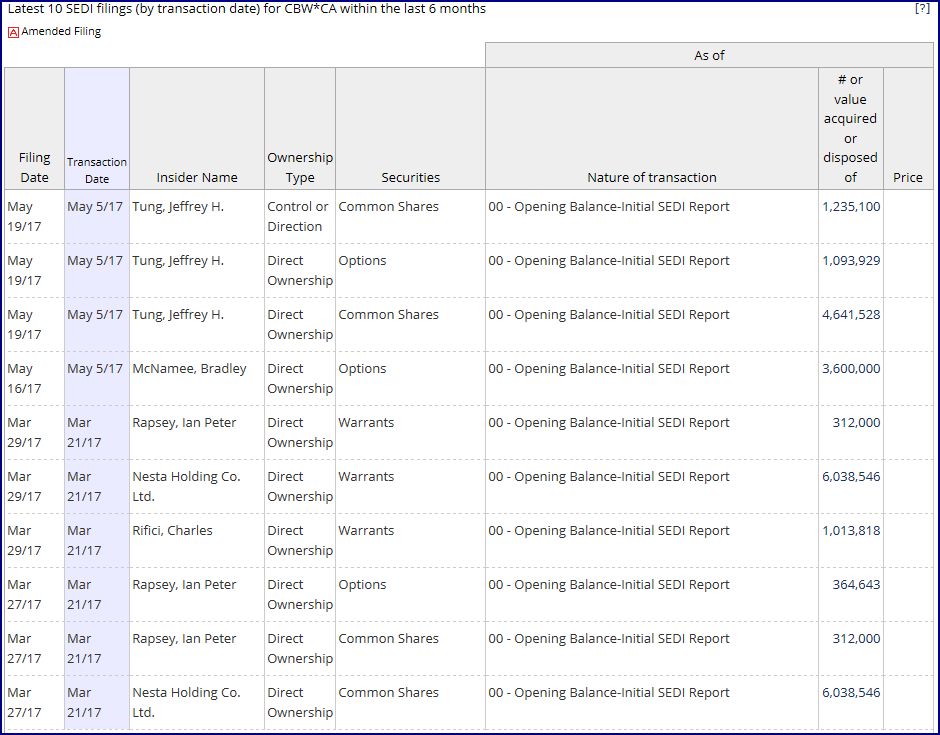Click the acquired or disposed of header
Viewport: 940px width, 735px height.
tap(850, 128)
